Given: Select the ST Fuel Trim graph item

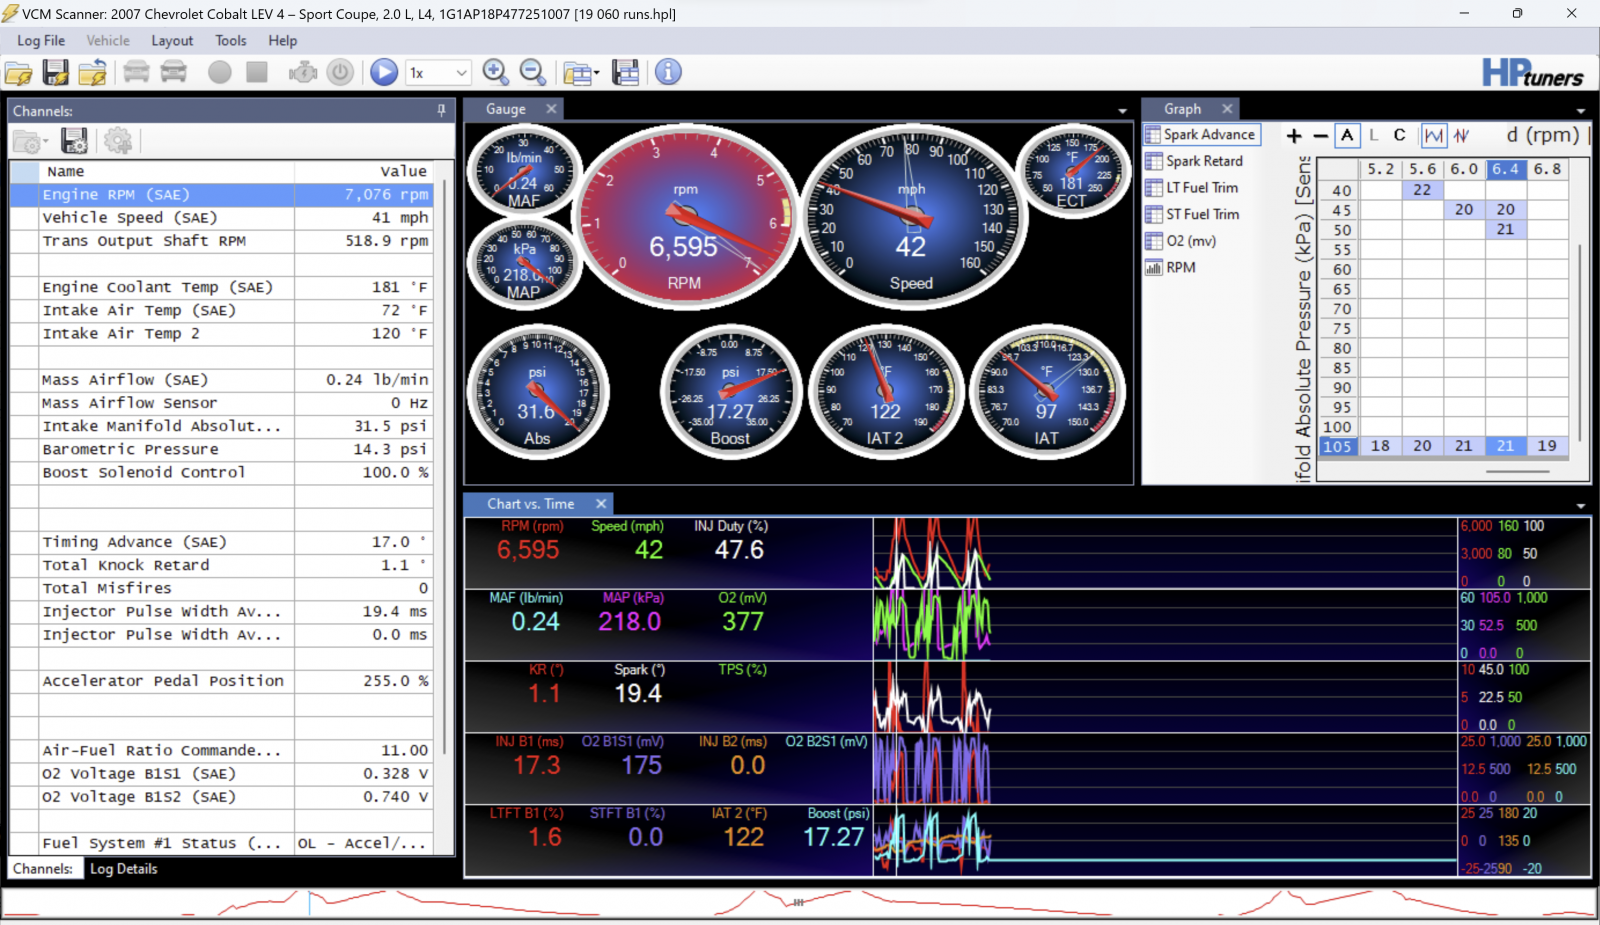Looking at the screenshot, I should click(1192, 214).
